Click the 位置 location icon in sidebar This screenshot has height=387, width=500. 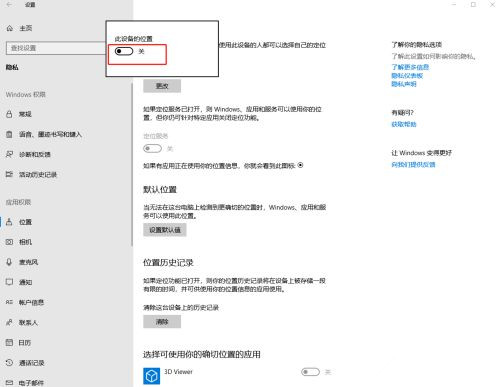coord(9,222)
